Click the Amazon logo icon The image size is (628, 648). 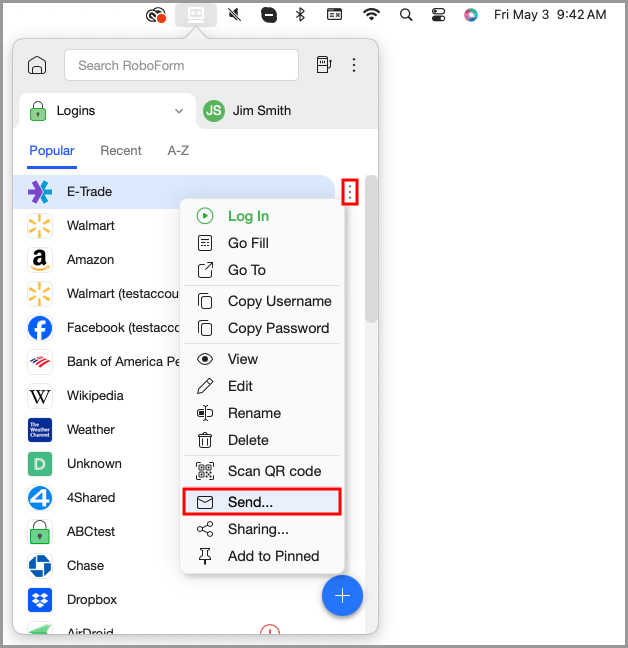pos(40,260)
